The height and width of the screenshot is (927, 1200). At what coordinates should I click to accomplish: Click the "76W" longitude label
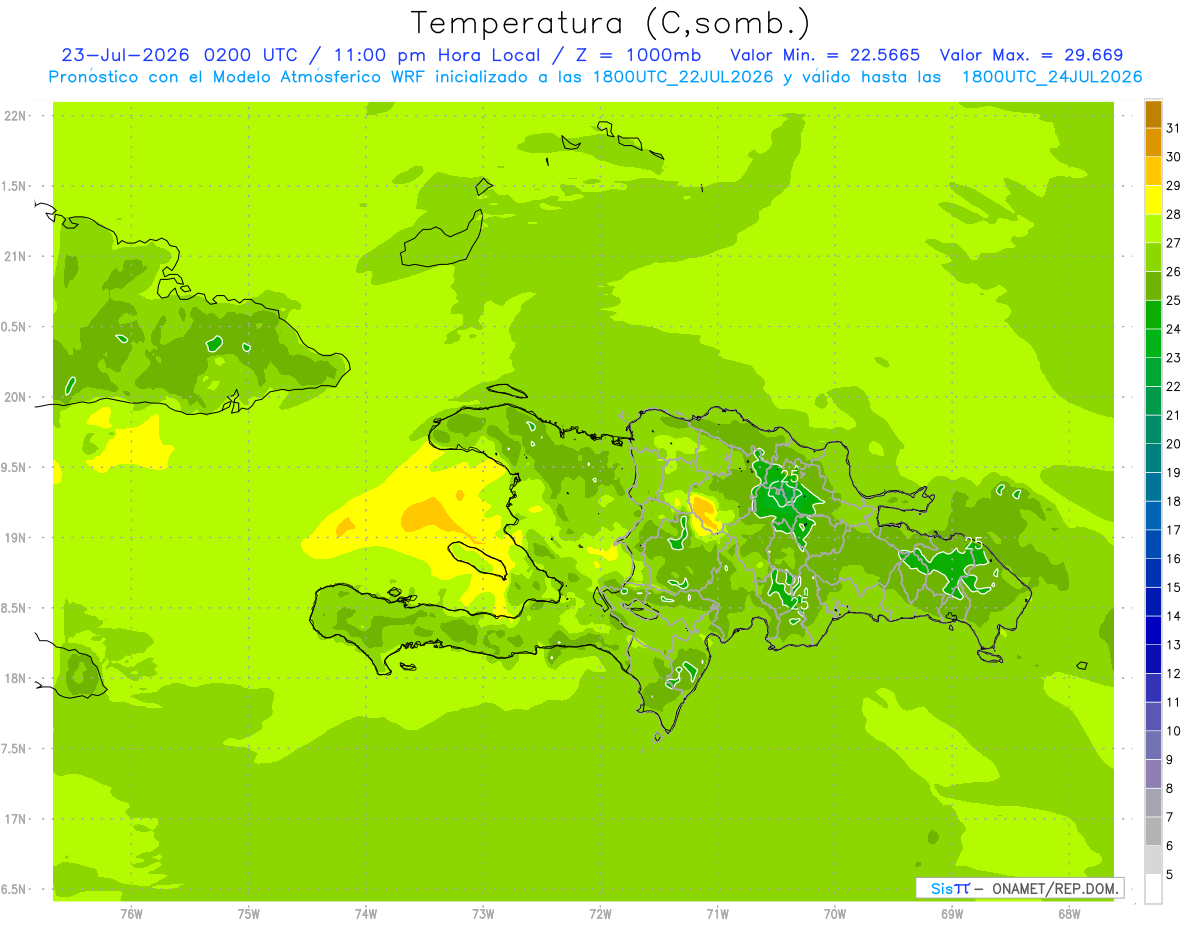click(131, 913)
